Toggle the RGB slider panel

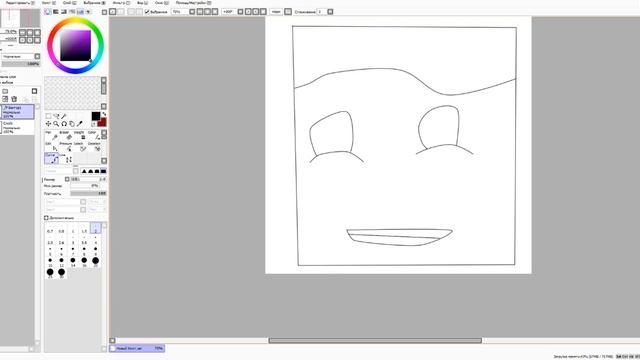pos(56,12)
